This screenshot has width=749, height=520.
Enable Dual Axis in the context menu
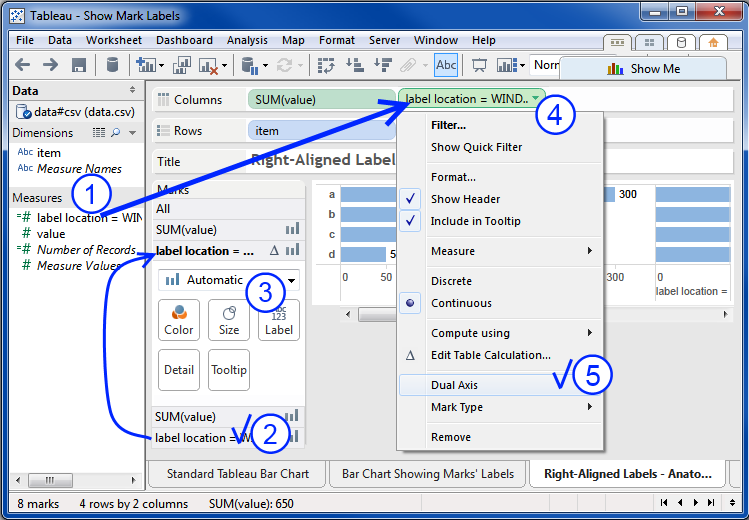[x=500, y=385]
